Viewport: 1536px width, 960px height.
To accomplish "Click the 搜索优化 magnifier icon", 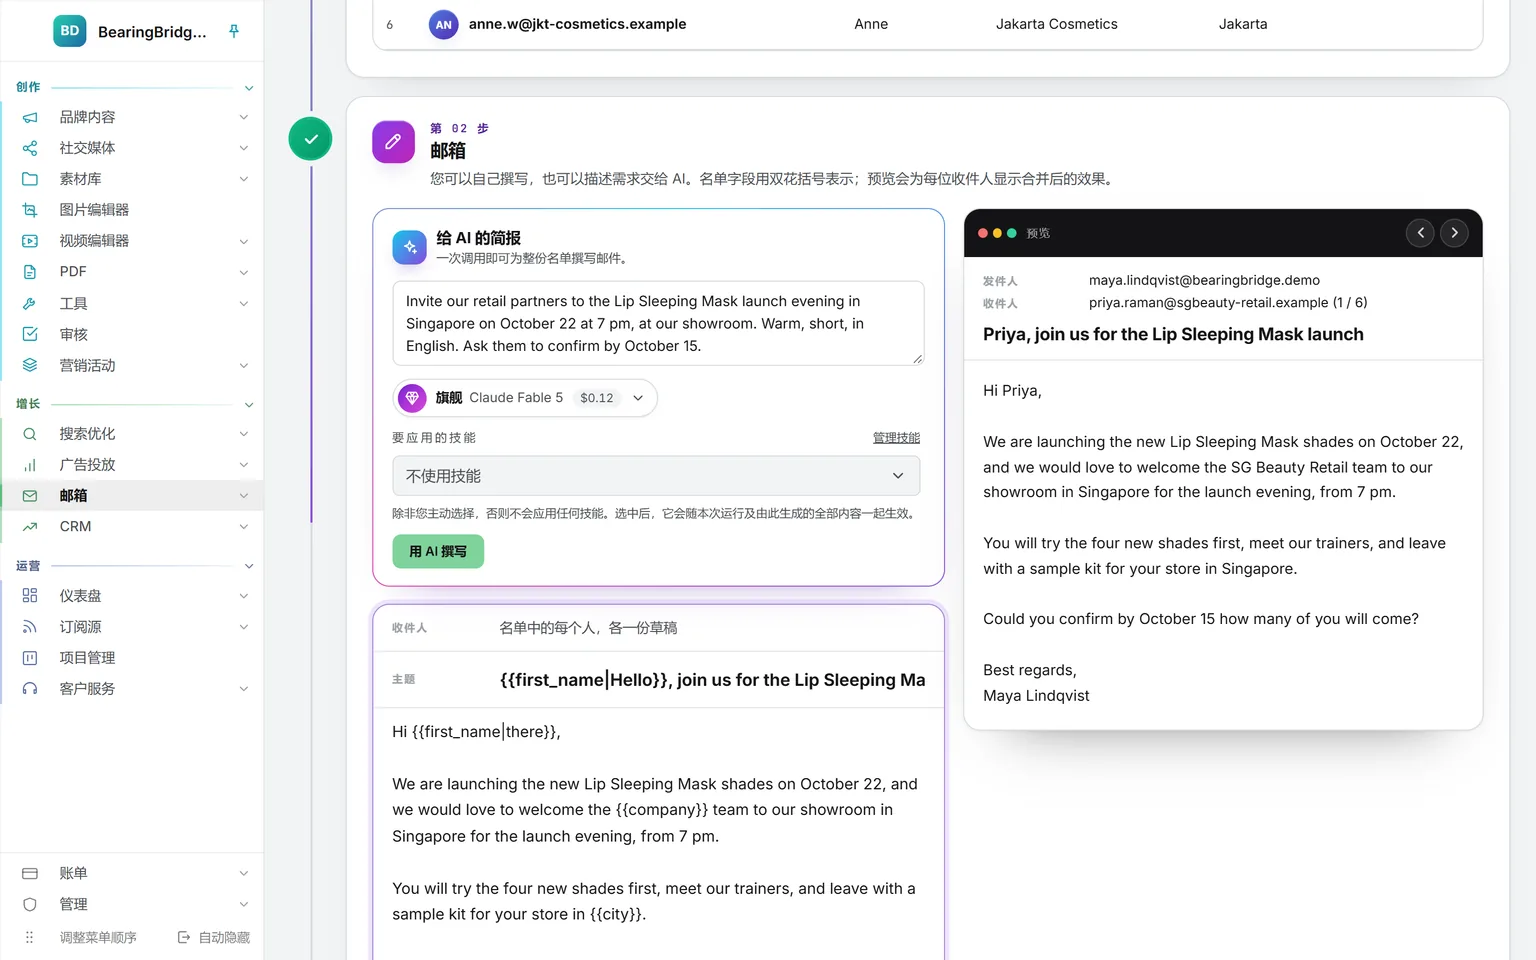I will point(30,434).
